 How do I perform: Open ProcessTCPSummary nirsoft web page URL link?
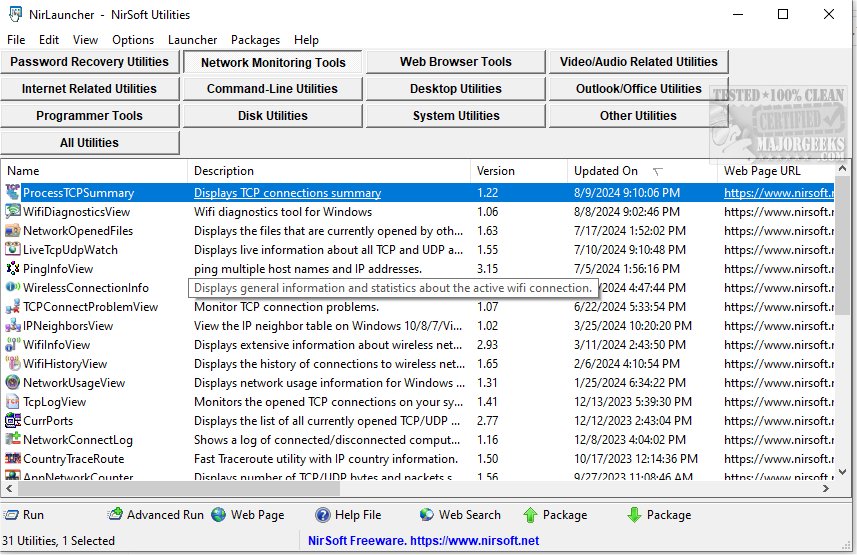(779, 192)
